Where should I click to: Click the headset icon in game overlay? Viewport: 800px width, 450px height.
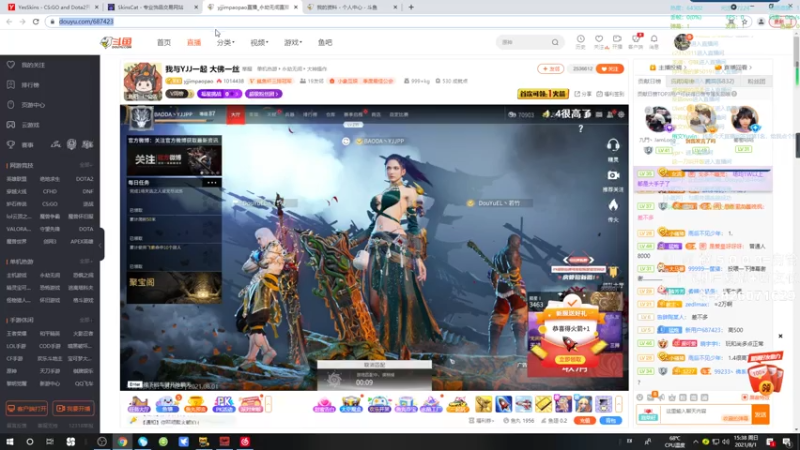point(613,145)
